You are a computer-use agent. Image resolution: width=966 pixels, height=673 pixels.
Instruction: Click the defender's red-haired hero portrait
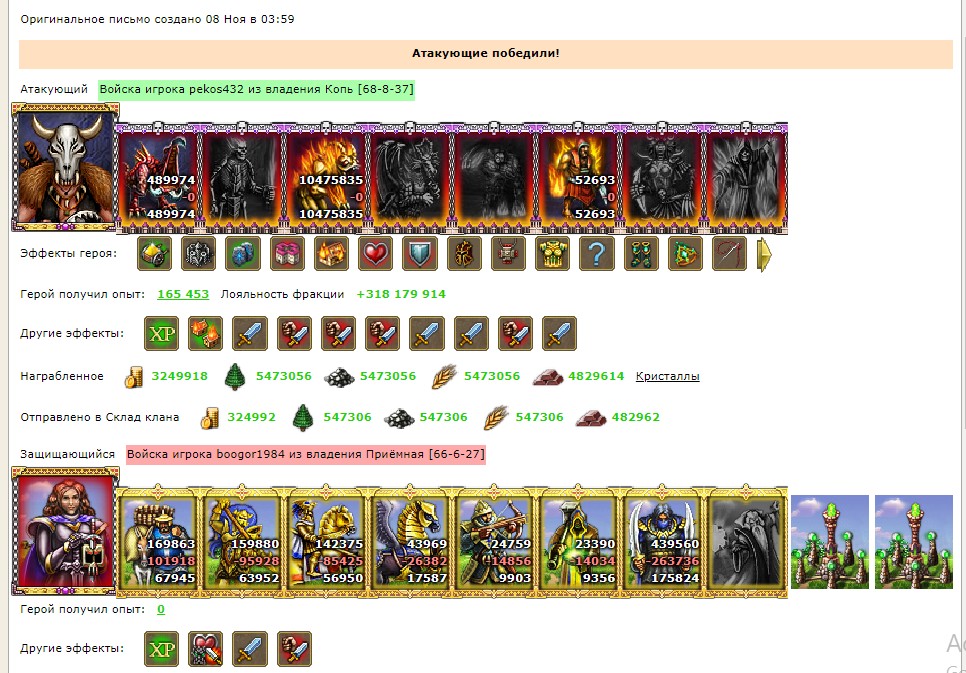pyautogui.click(x=65, y=531)
